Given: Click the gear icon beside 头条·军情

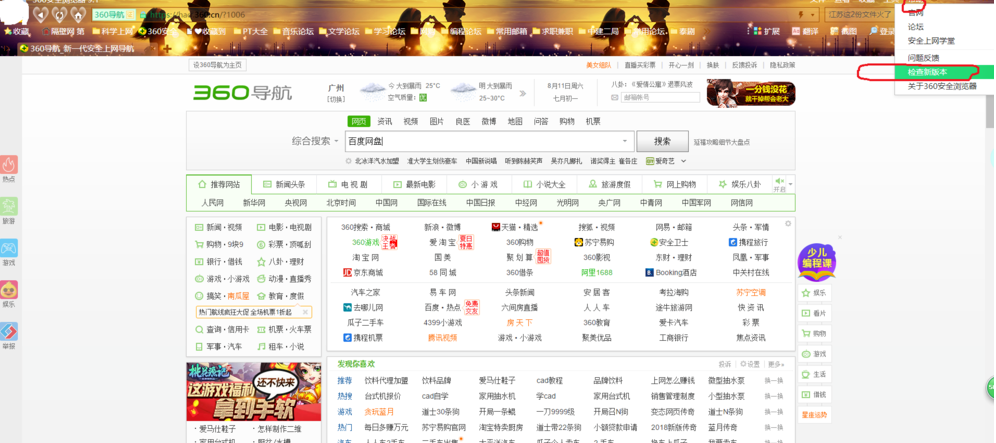Looking at the screenshot, I should 788,223.
